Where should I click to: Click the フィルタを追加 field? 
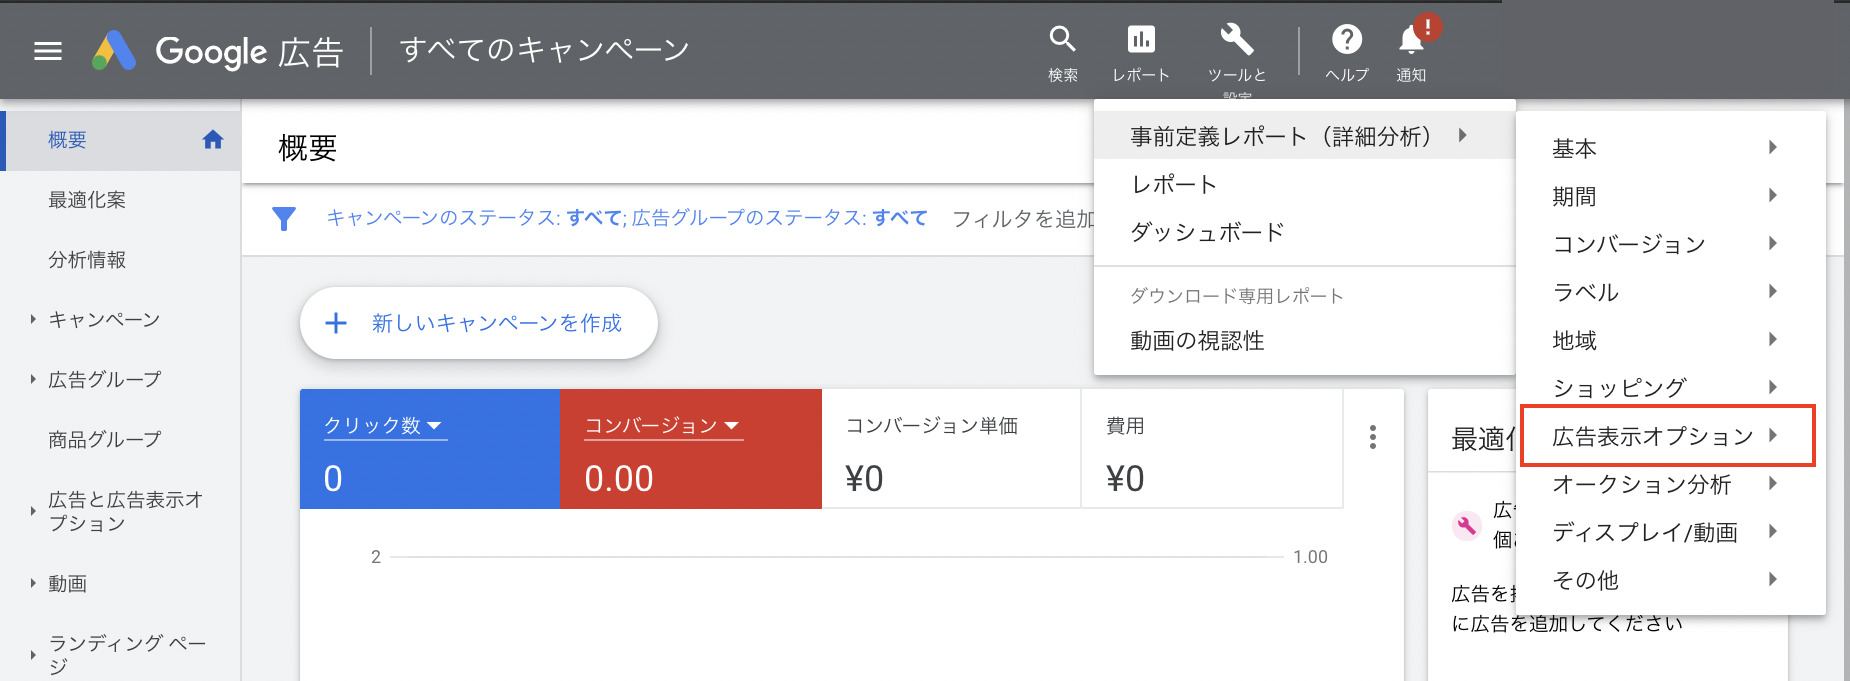coord(1022,218)
